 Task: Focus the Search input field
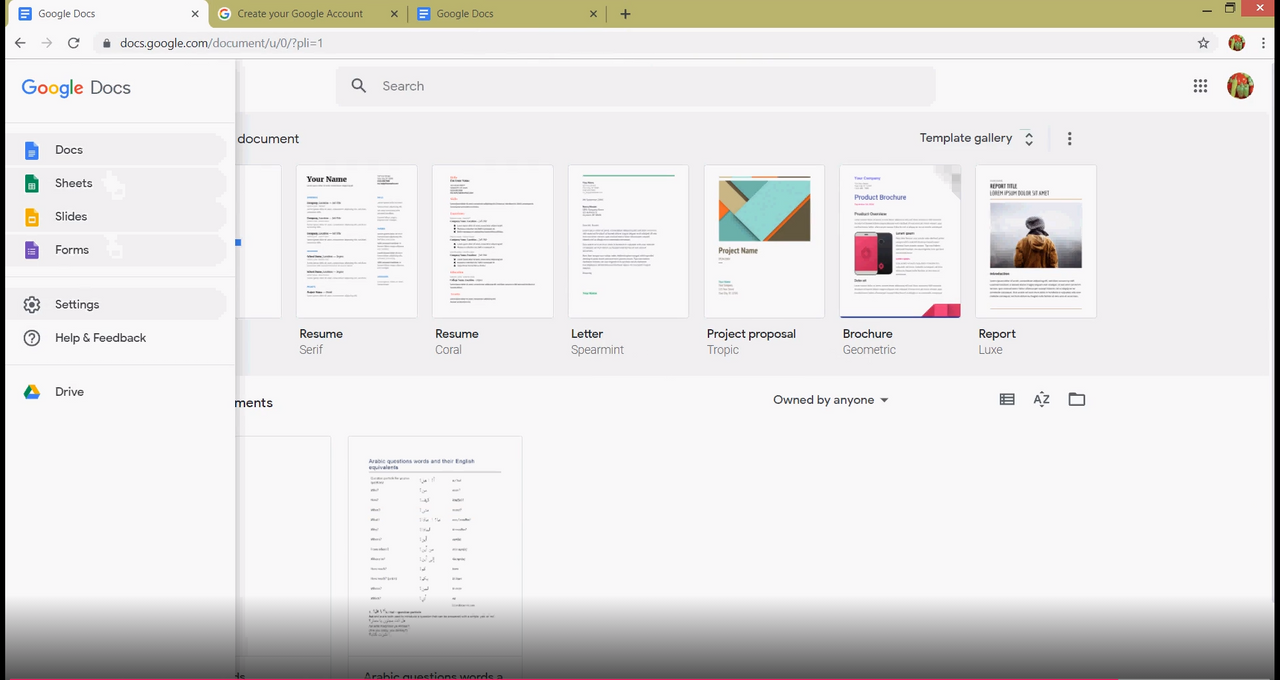[x=635, y=86]
